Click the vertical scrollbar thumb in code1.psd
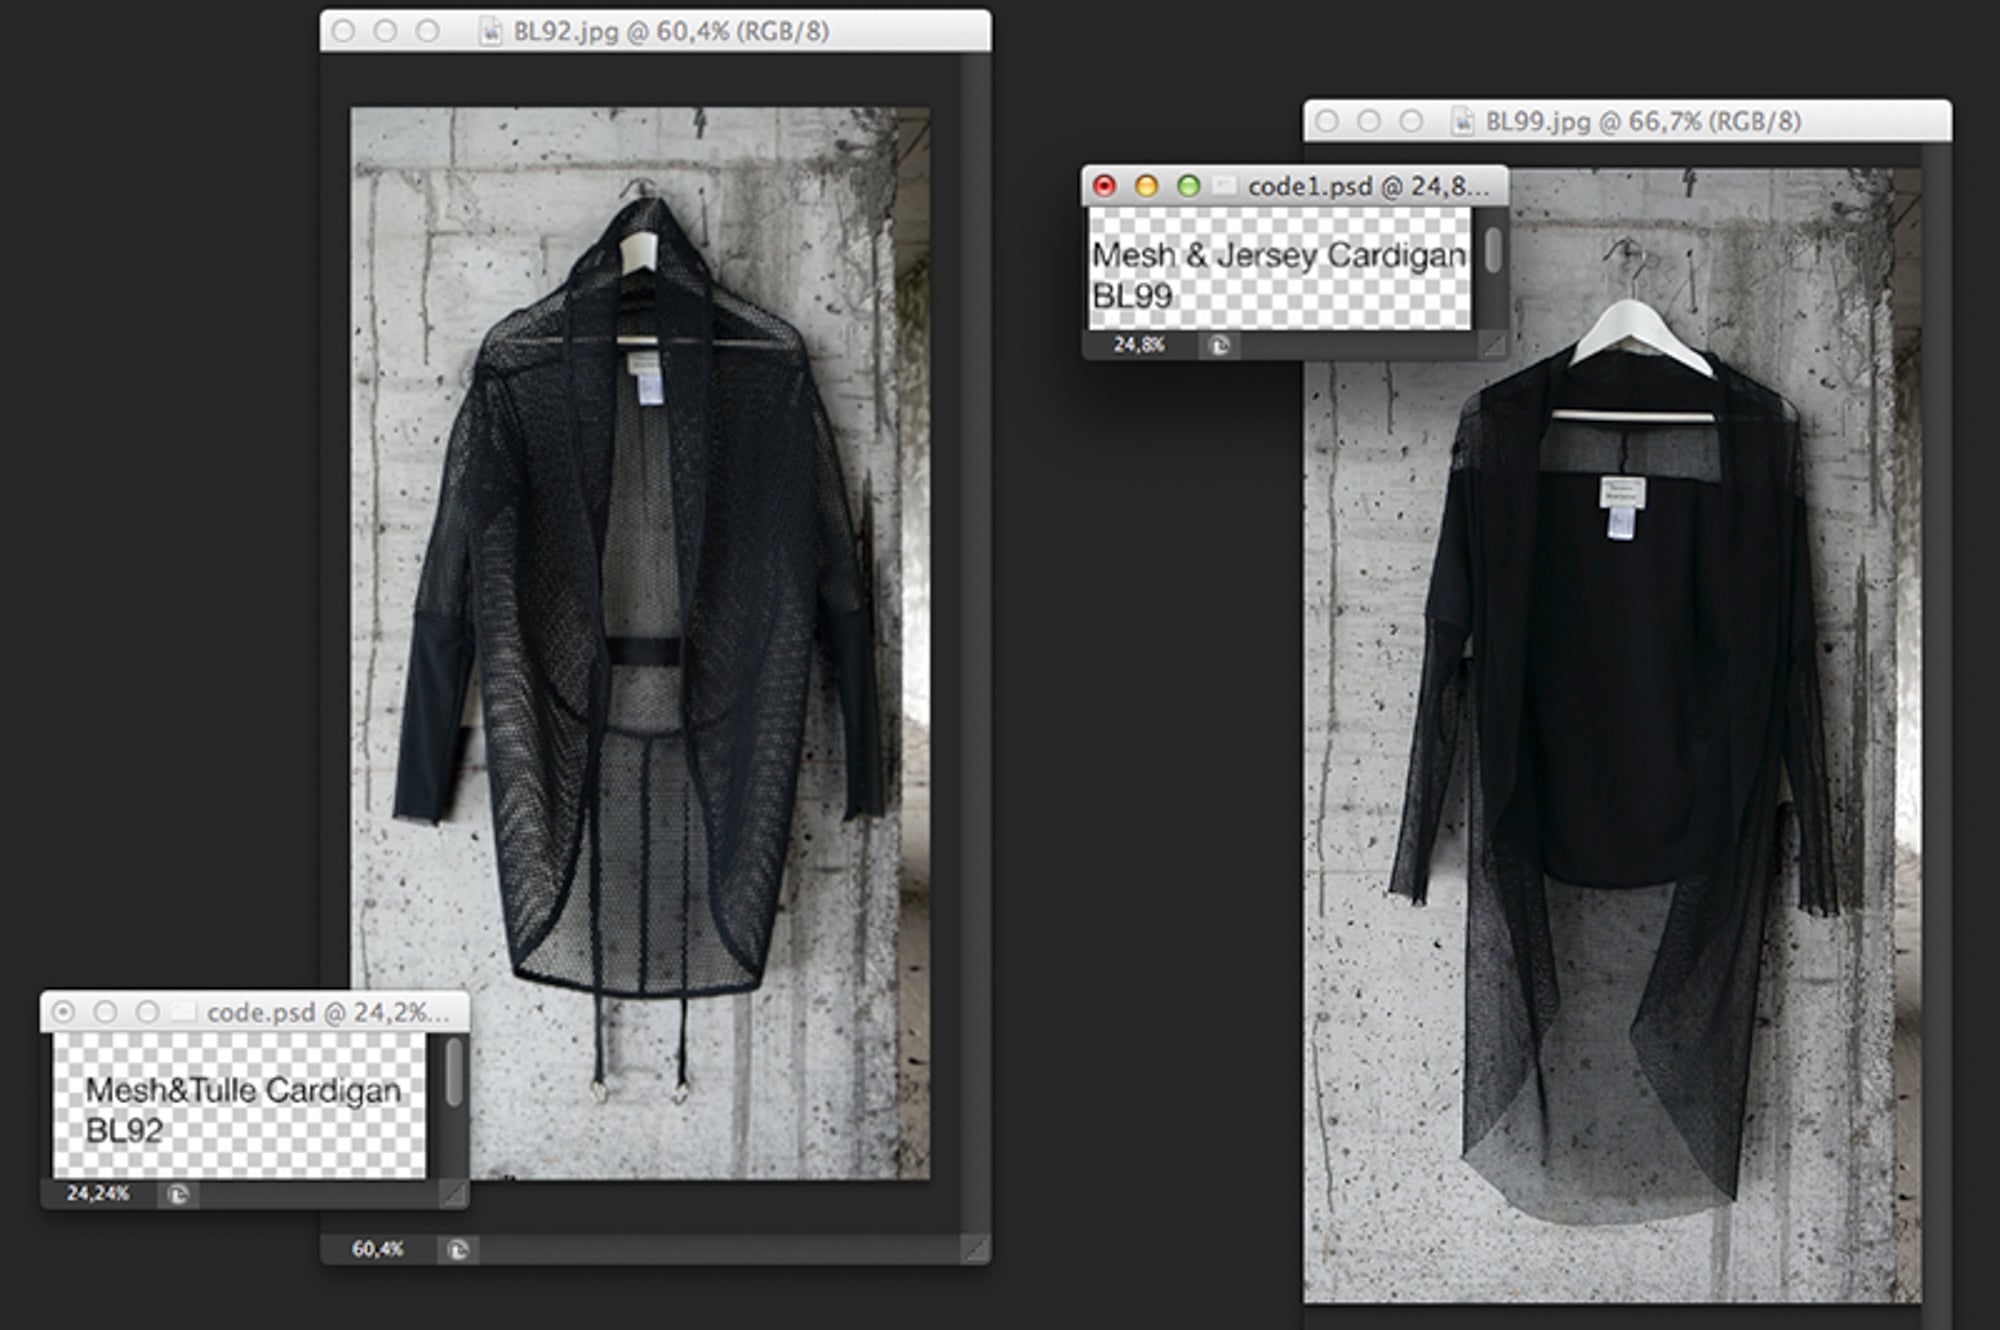Screen dimensions: 2000x1330 (1493, 250)
